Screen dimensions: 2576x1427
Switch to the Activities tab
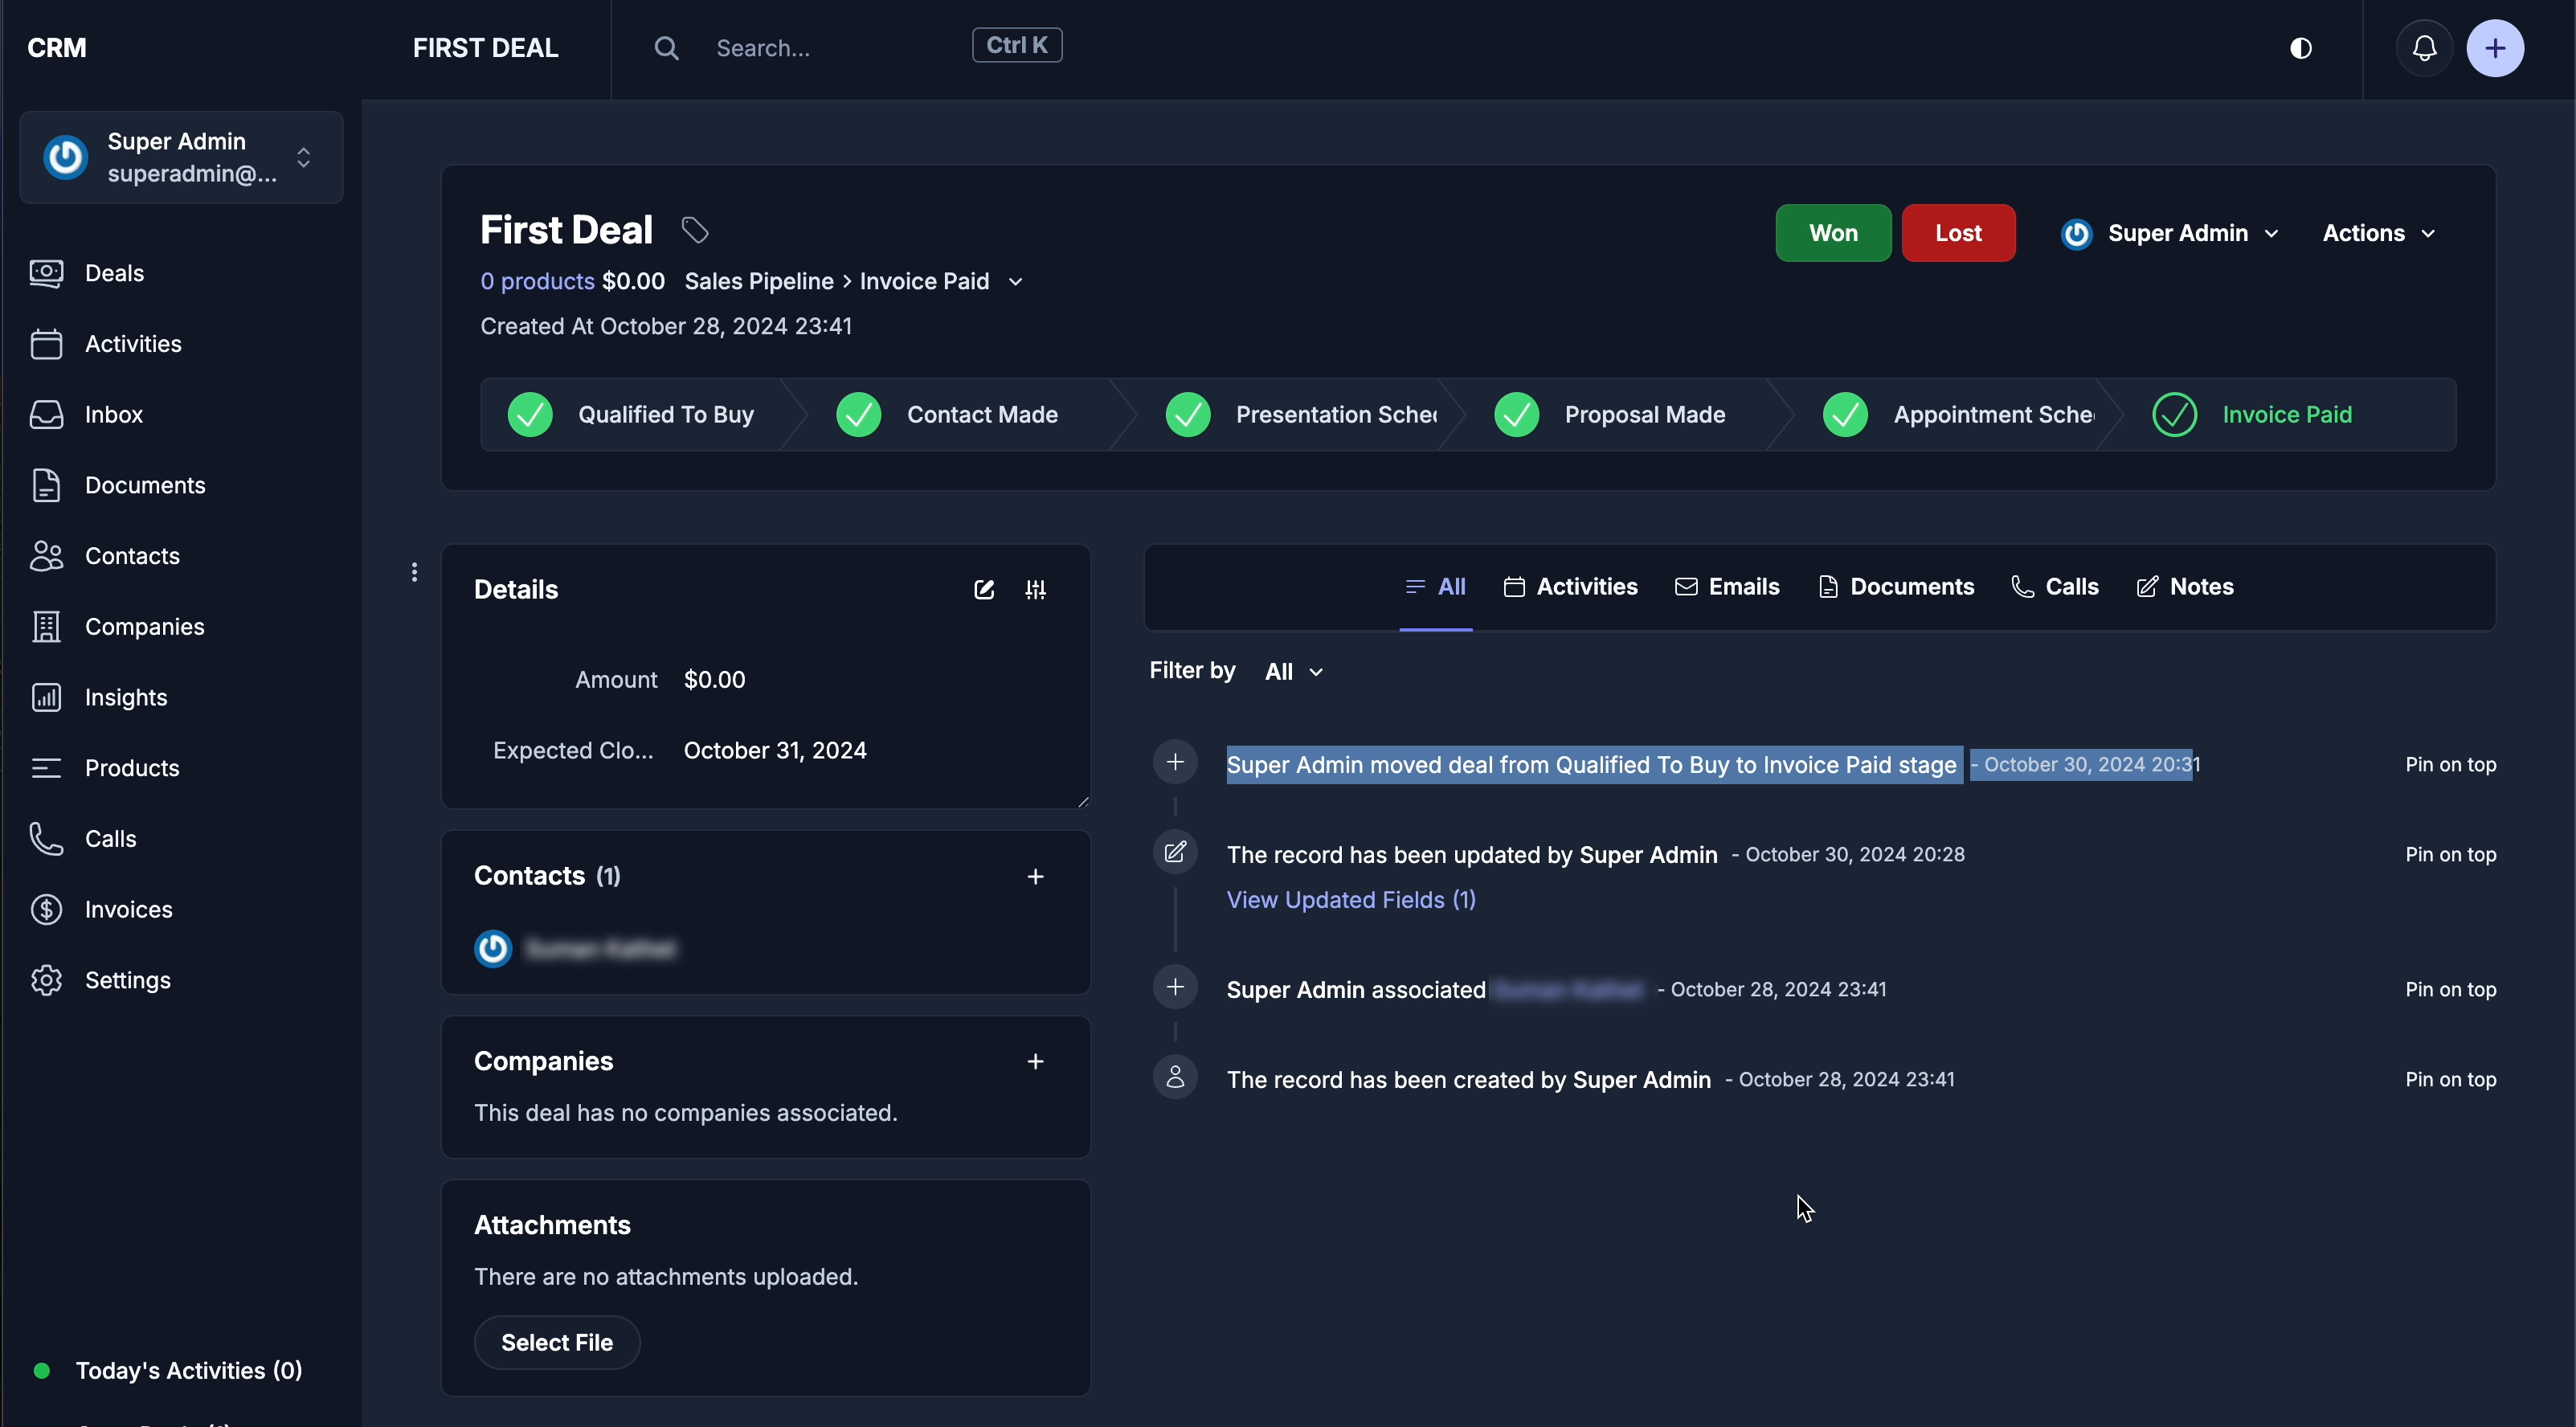1570,587
